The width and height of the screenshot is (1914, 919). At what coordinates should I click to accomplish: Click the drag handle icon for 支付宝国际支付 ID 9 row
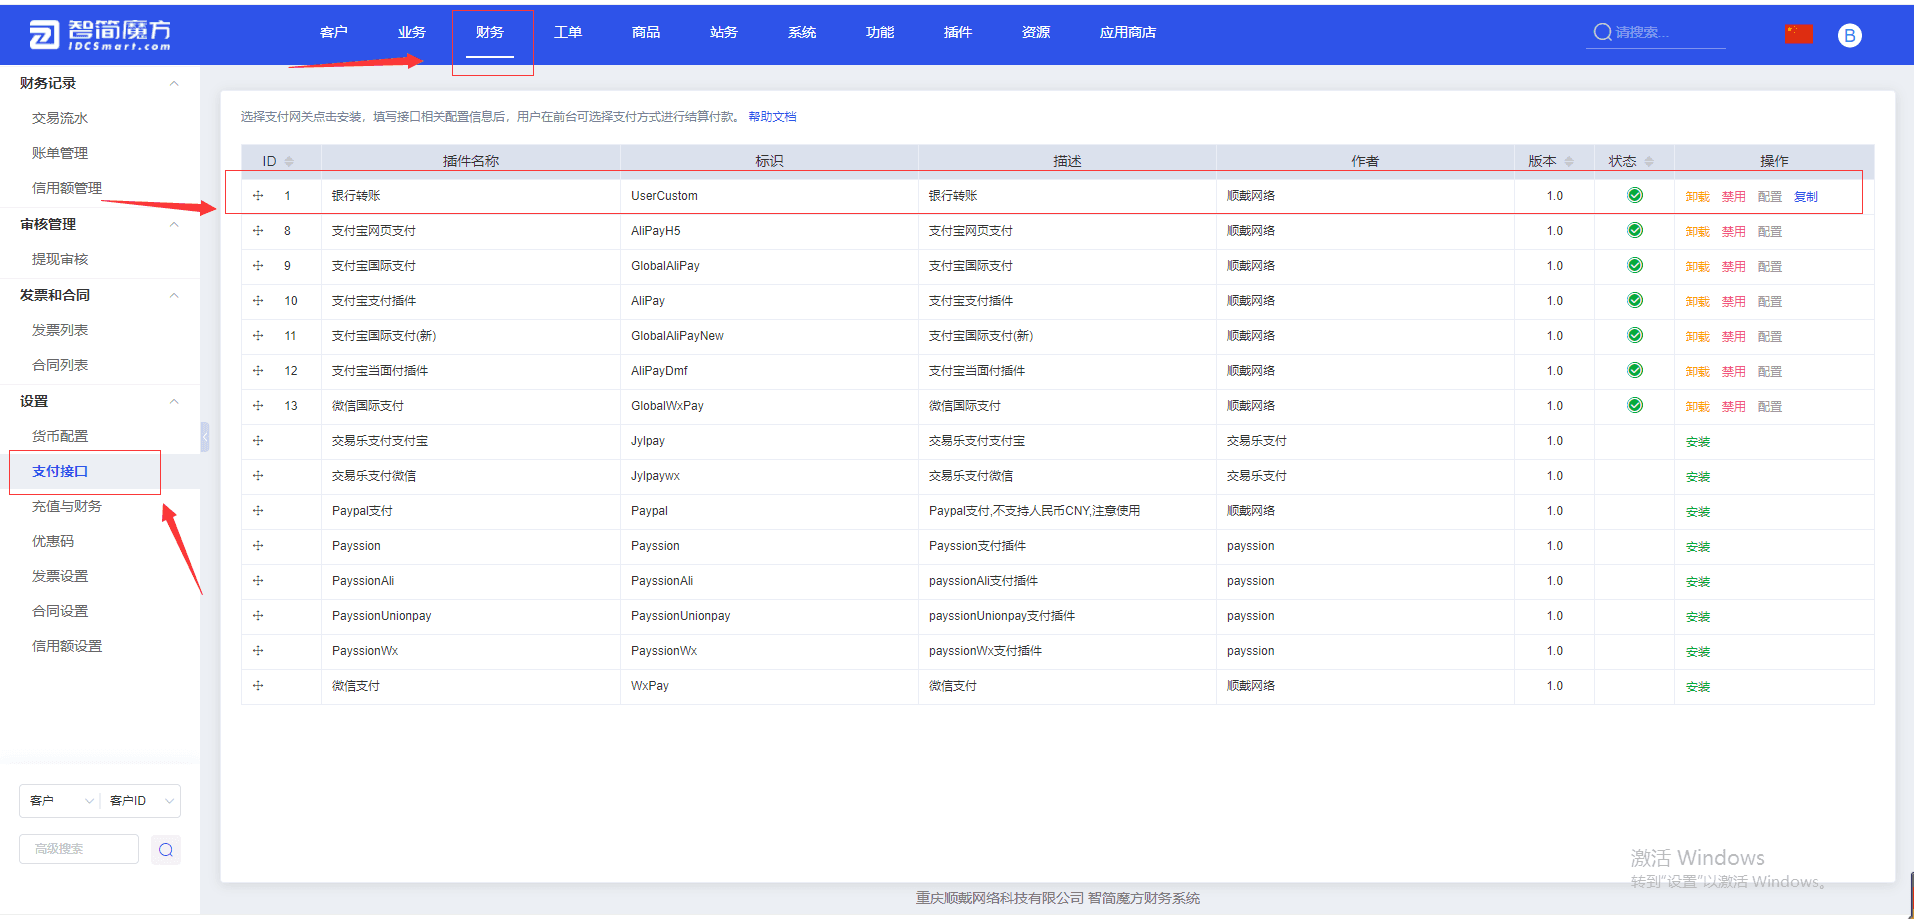(x=258, y=266)
